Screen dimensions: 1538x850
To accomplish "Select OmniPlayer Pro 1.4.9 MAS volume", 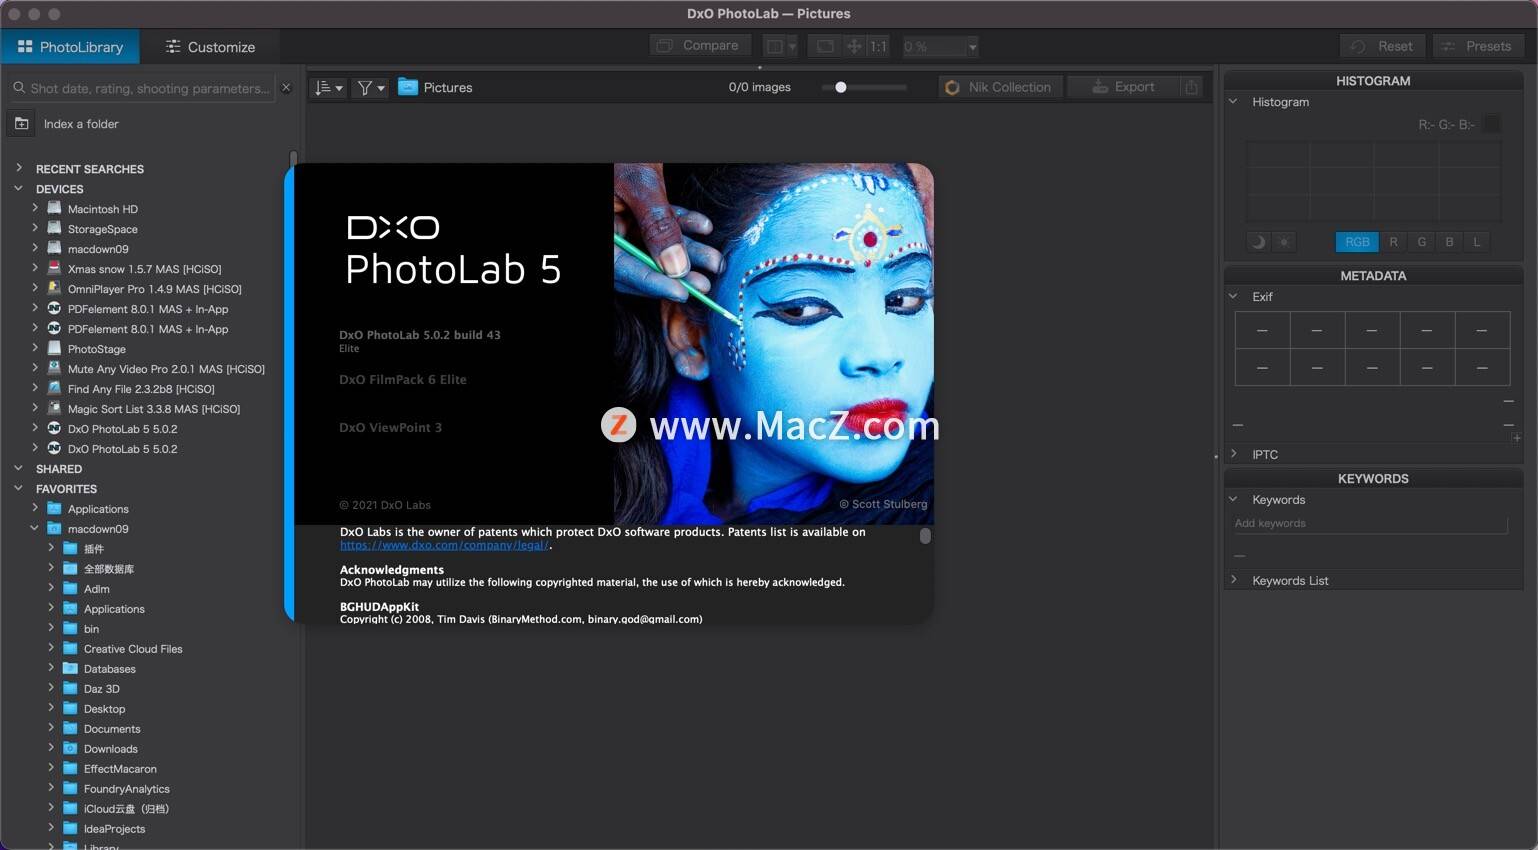I will pyautogui.click(x=154, y=289).
